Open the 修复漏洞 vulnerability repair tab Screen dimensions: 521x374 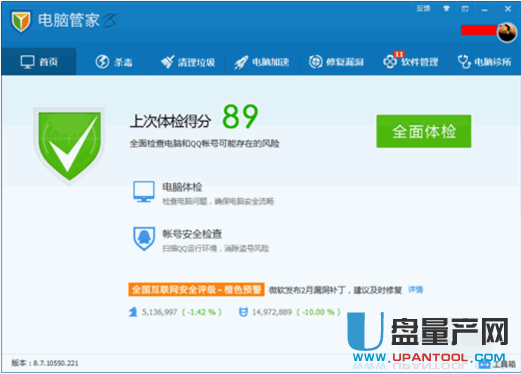click(x=336, y=62)
